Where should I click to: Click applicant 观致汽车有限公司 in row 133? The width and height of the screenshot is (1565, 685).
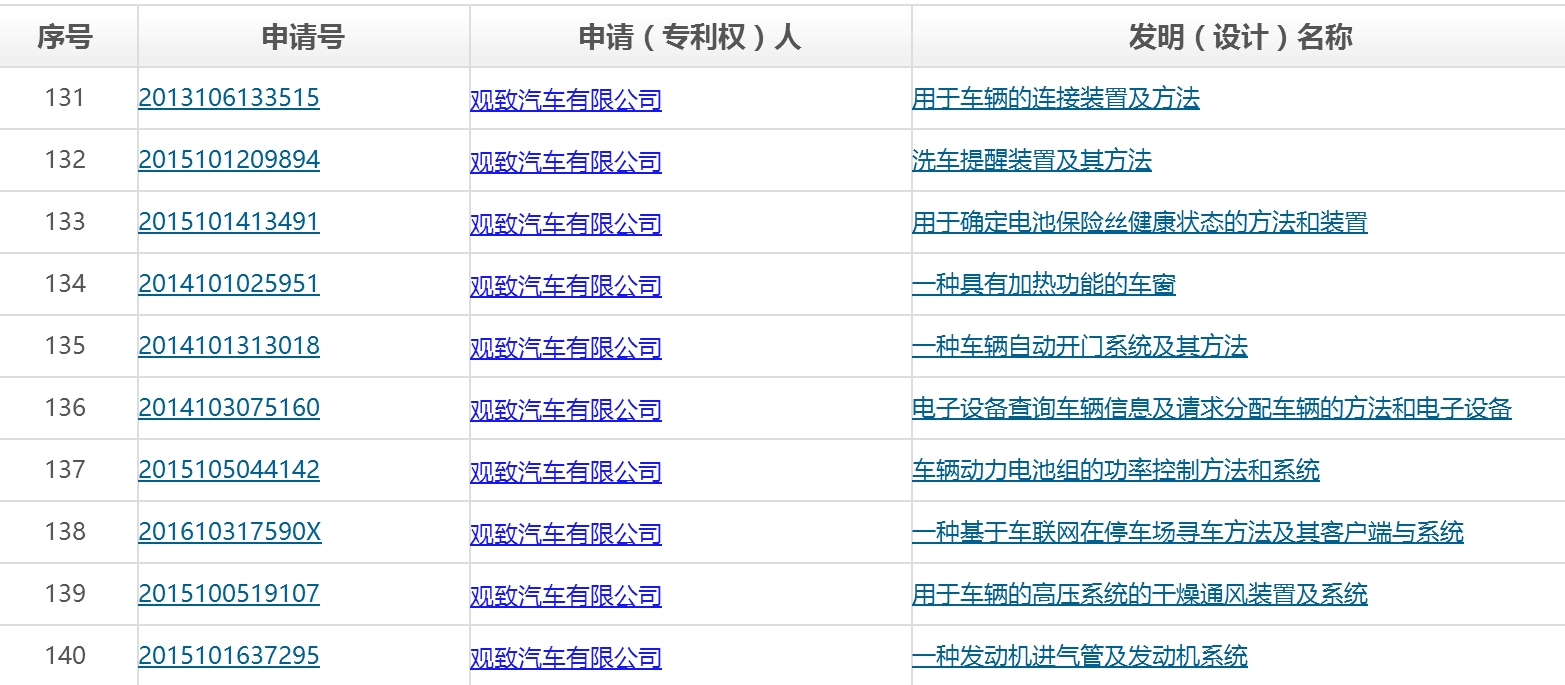(566, 224)
